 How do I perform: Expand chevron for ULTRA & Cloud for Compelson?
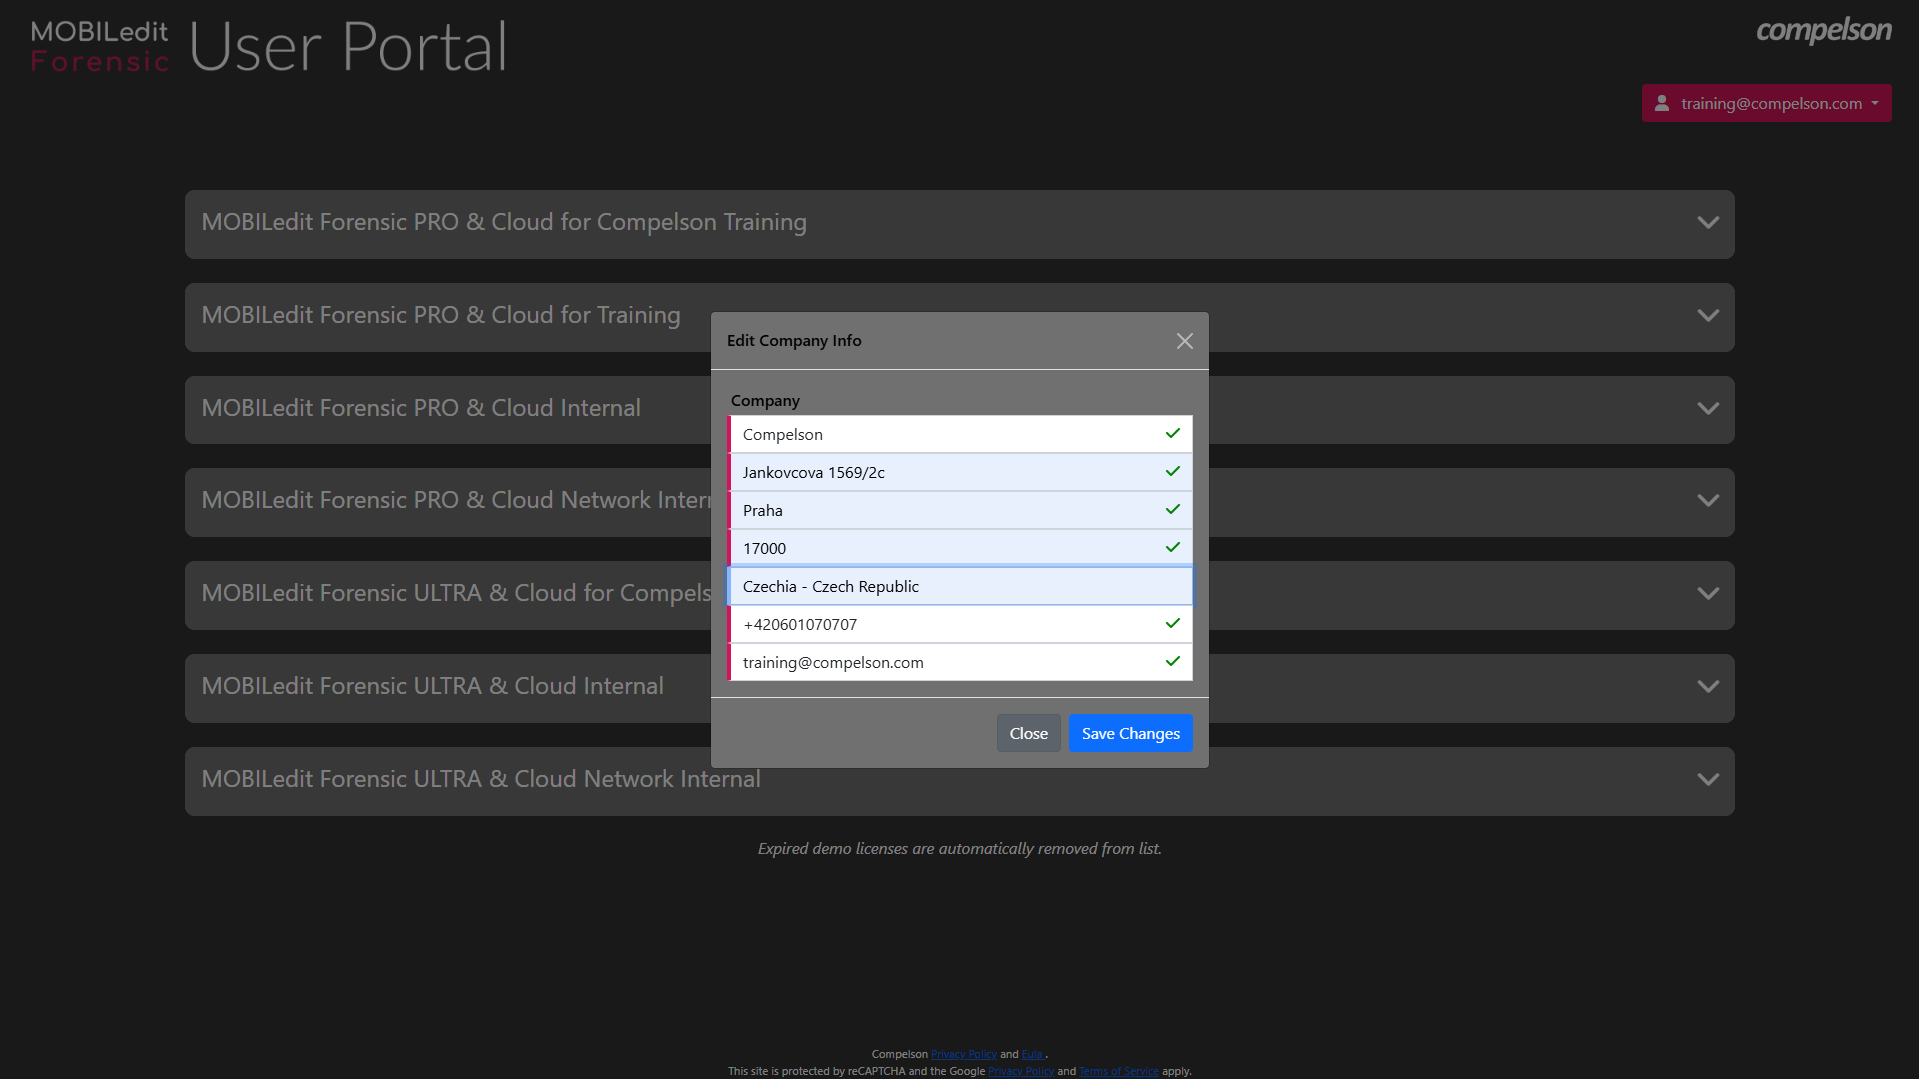pos(1708,593)
